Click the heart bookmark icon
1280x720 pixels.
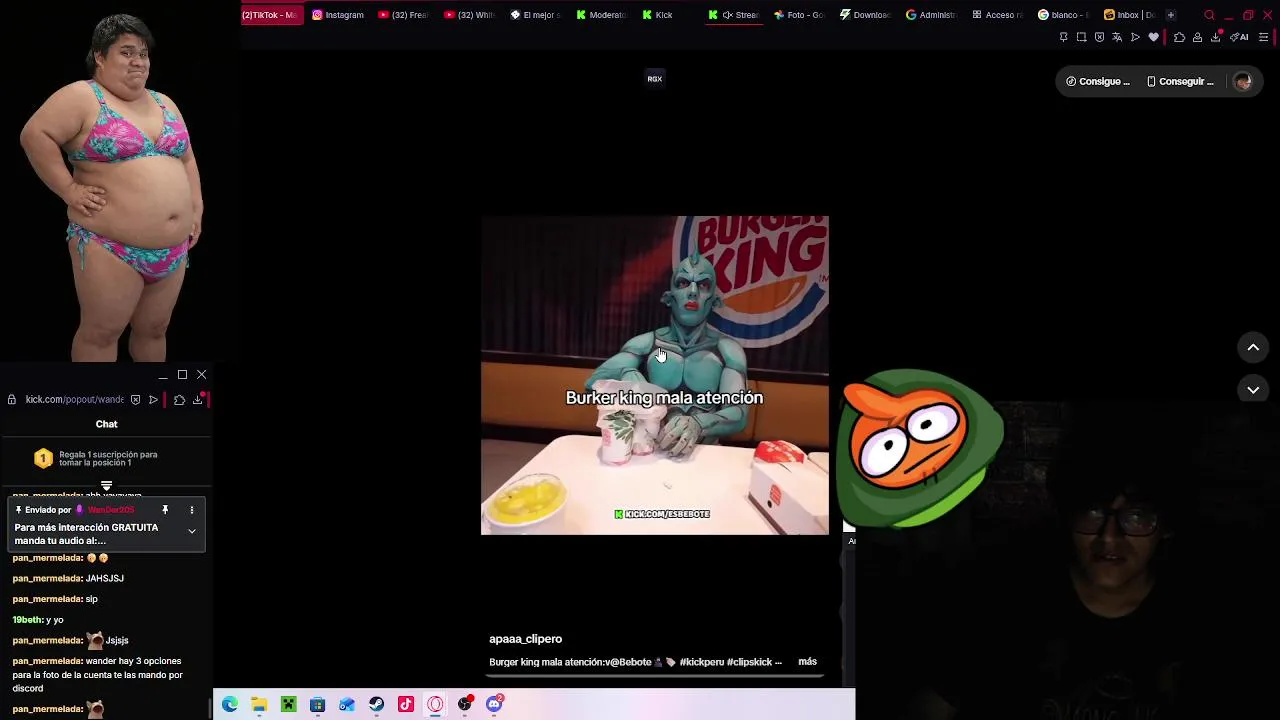click(x=1153, y=37)
